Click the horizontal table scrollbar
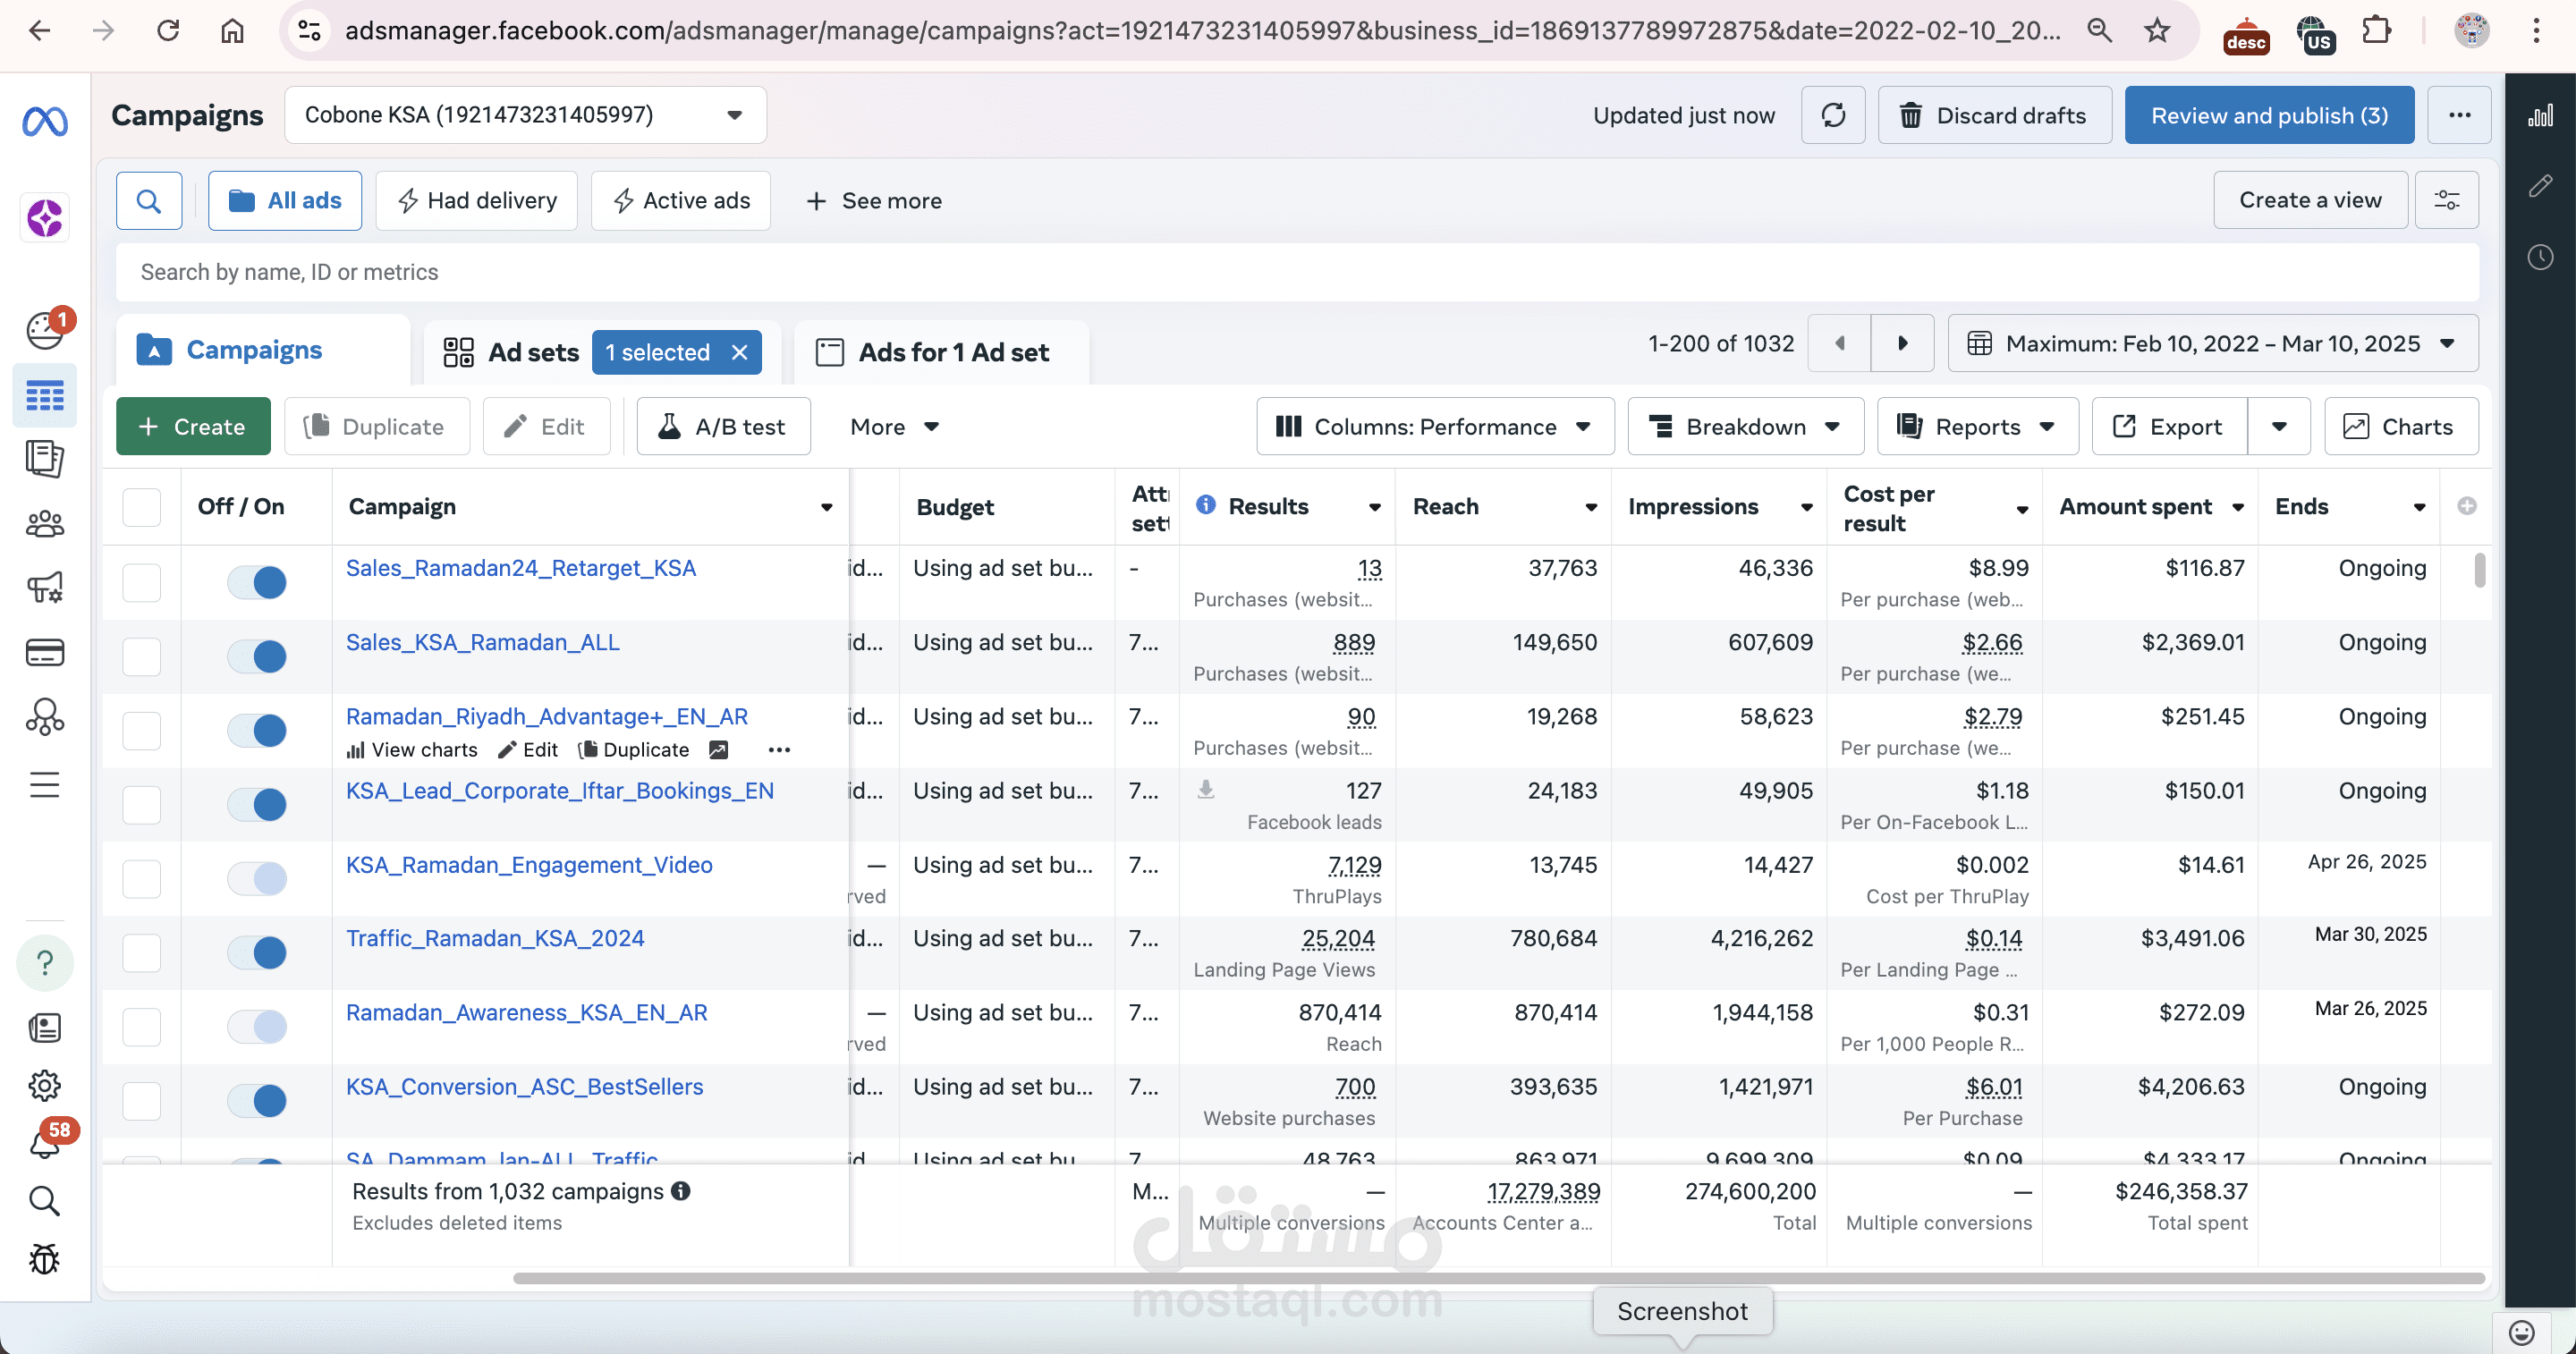Viewport: 2576px width, 1354px height. coord(1498,1278)
